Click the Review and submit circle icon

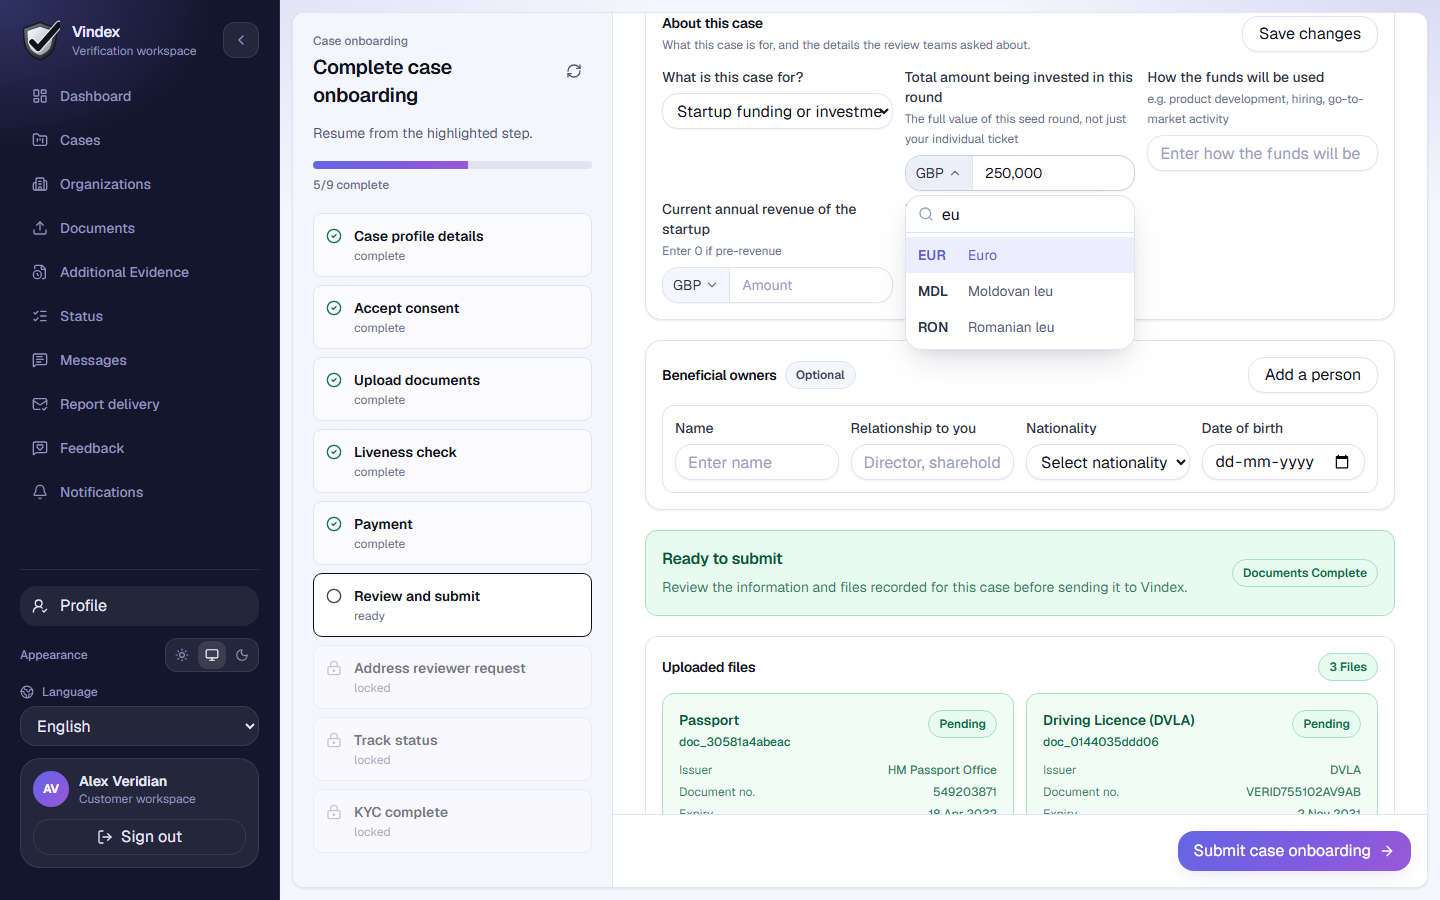coord(334,596)
